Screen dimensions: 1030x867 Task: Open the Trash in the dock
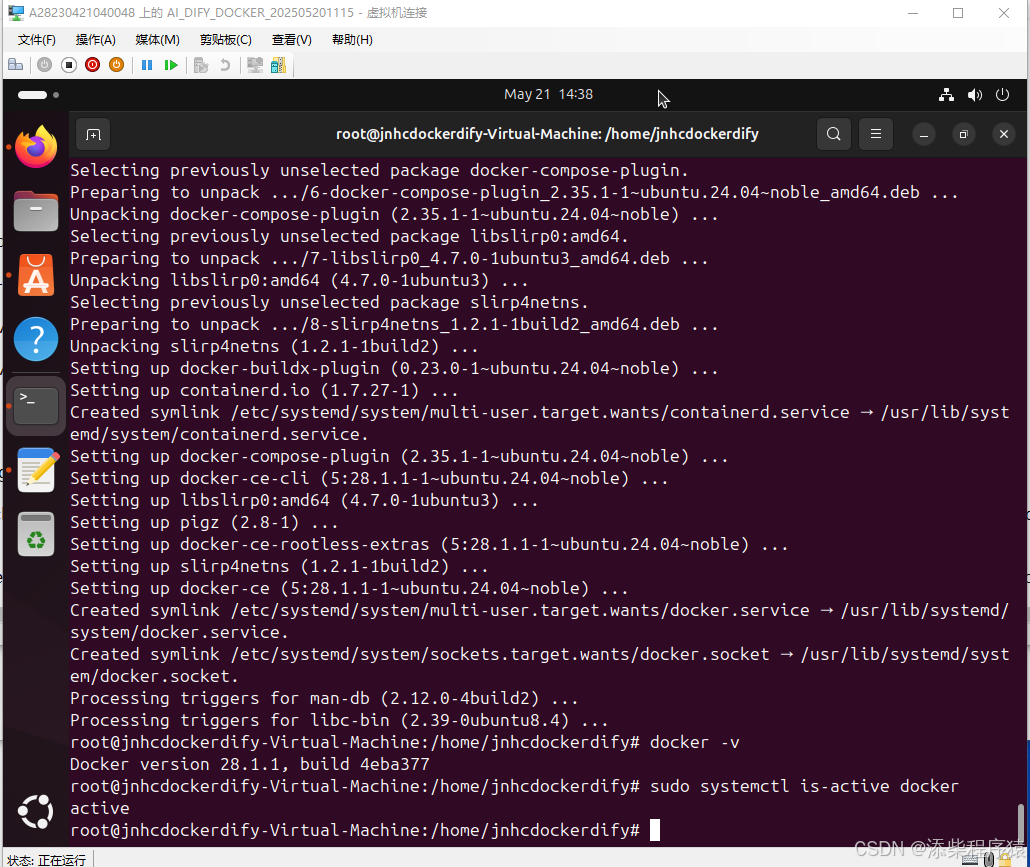pos(36,534)
